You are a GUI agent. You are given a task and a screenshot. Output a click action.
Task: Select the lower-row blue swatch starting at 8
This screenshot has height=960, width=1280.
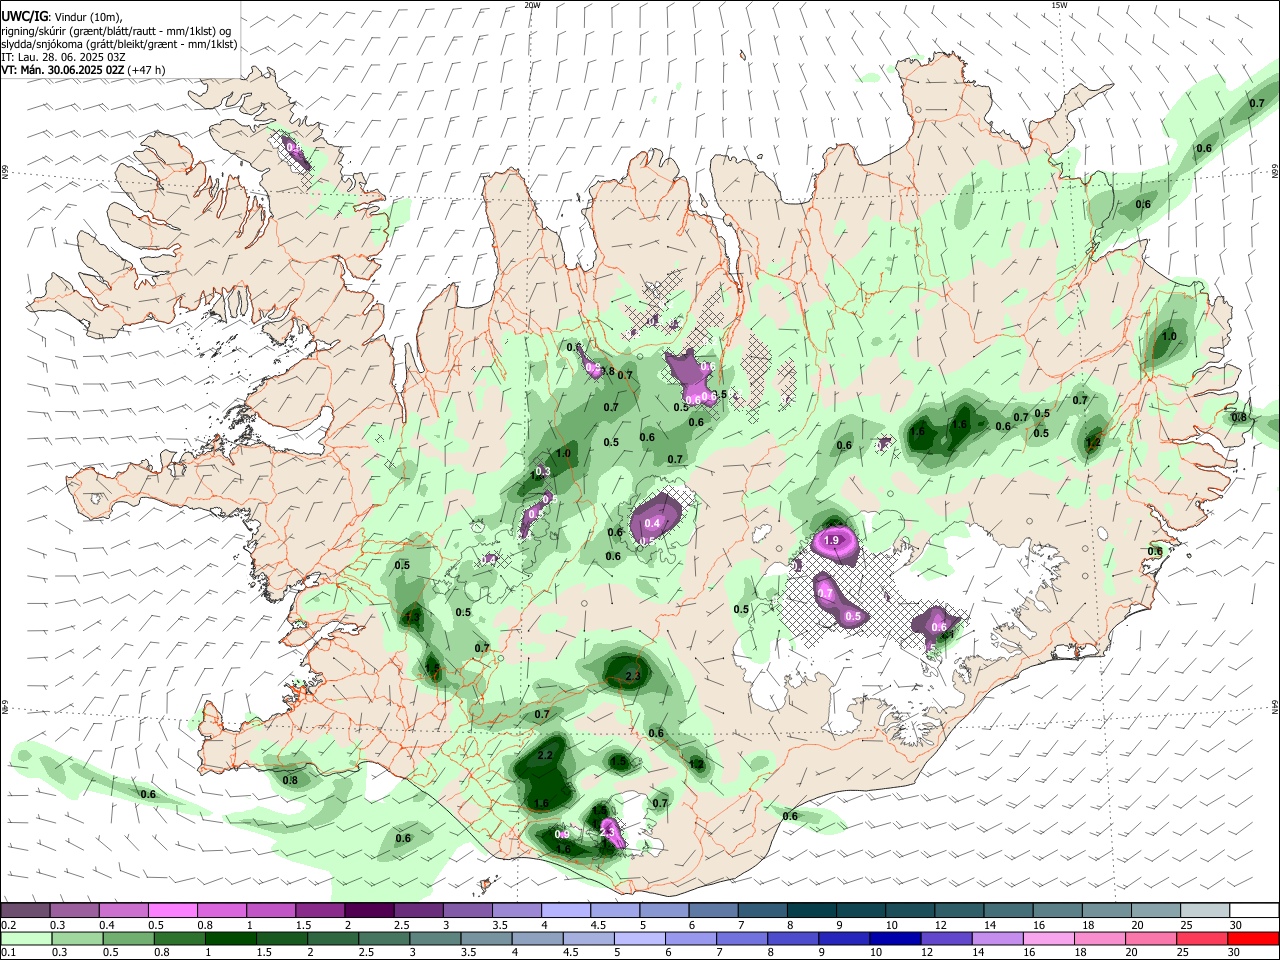tap(793, 939)
